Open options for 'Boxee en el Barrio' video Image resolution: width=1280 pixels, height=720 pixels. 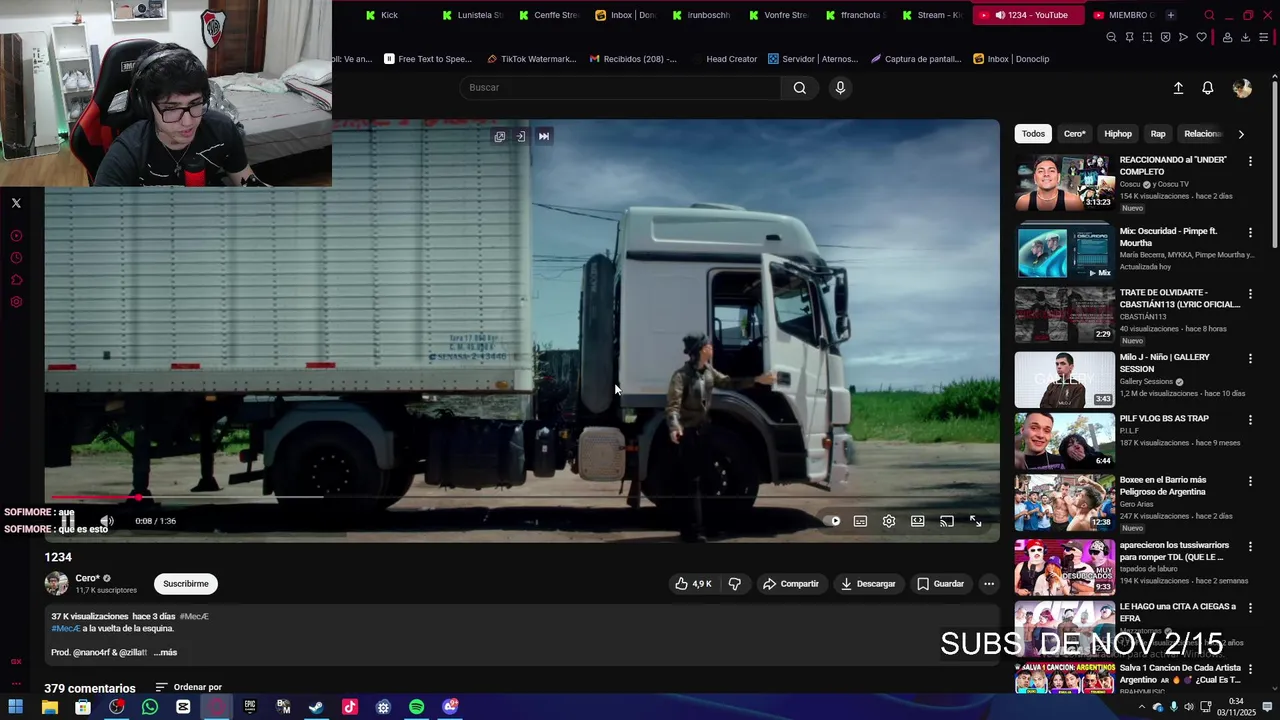coord(1250,481)
